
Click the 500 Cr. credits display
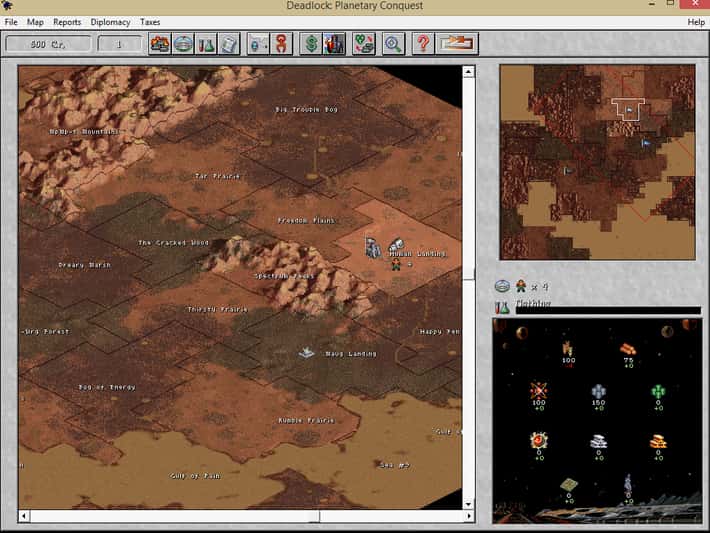[x=48, y=44]
